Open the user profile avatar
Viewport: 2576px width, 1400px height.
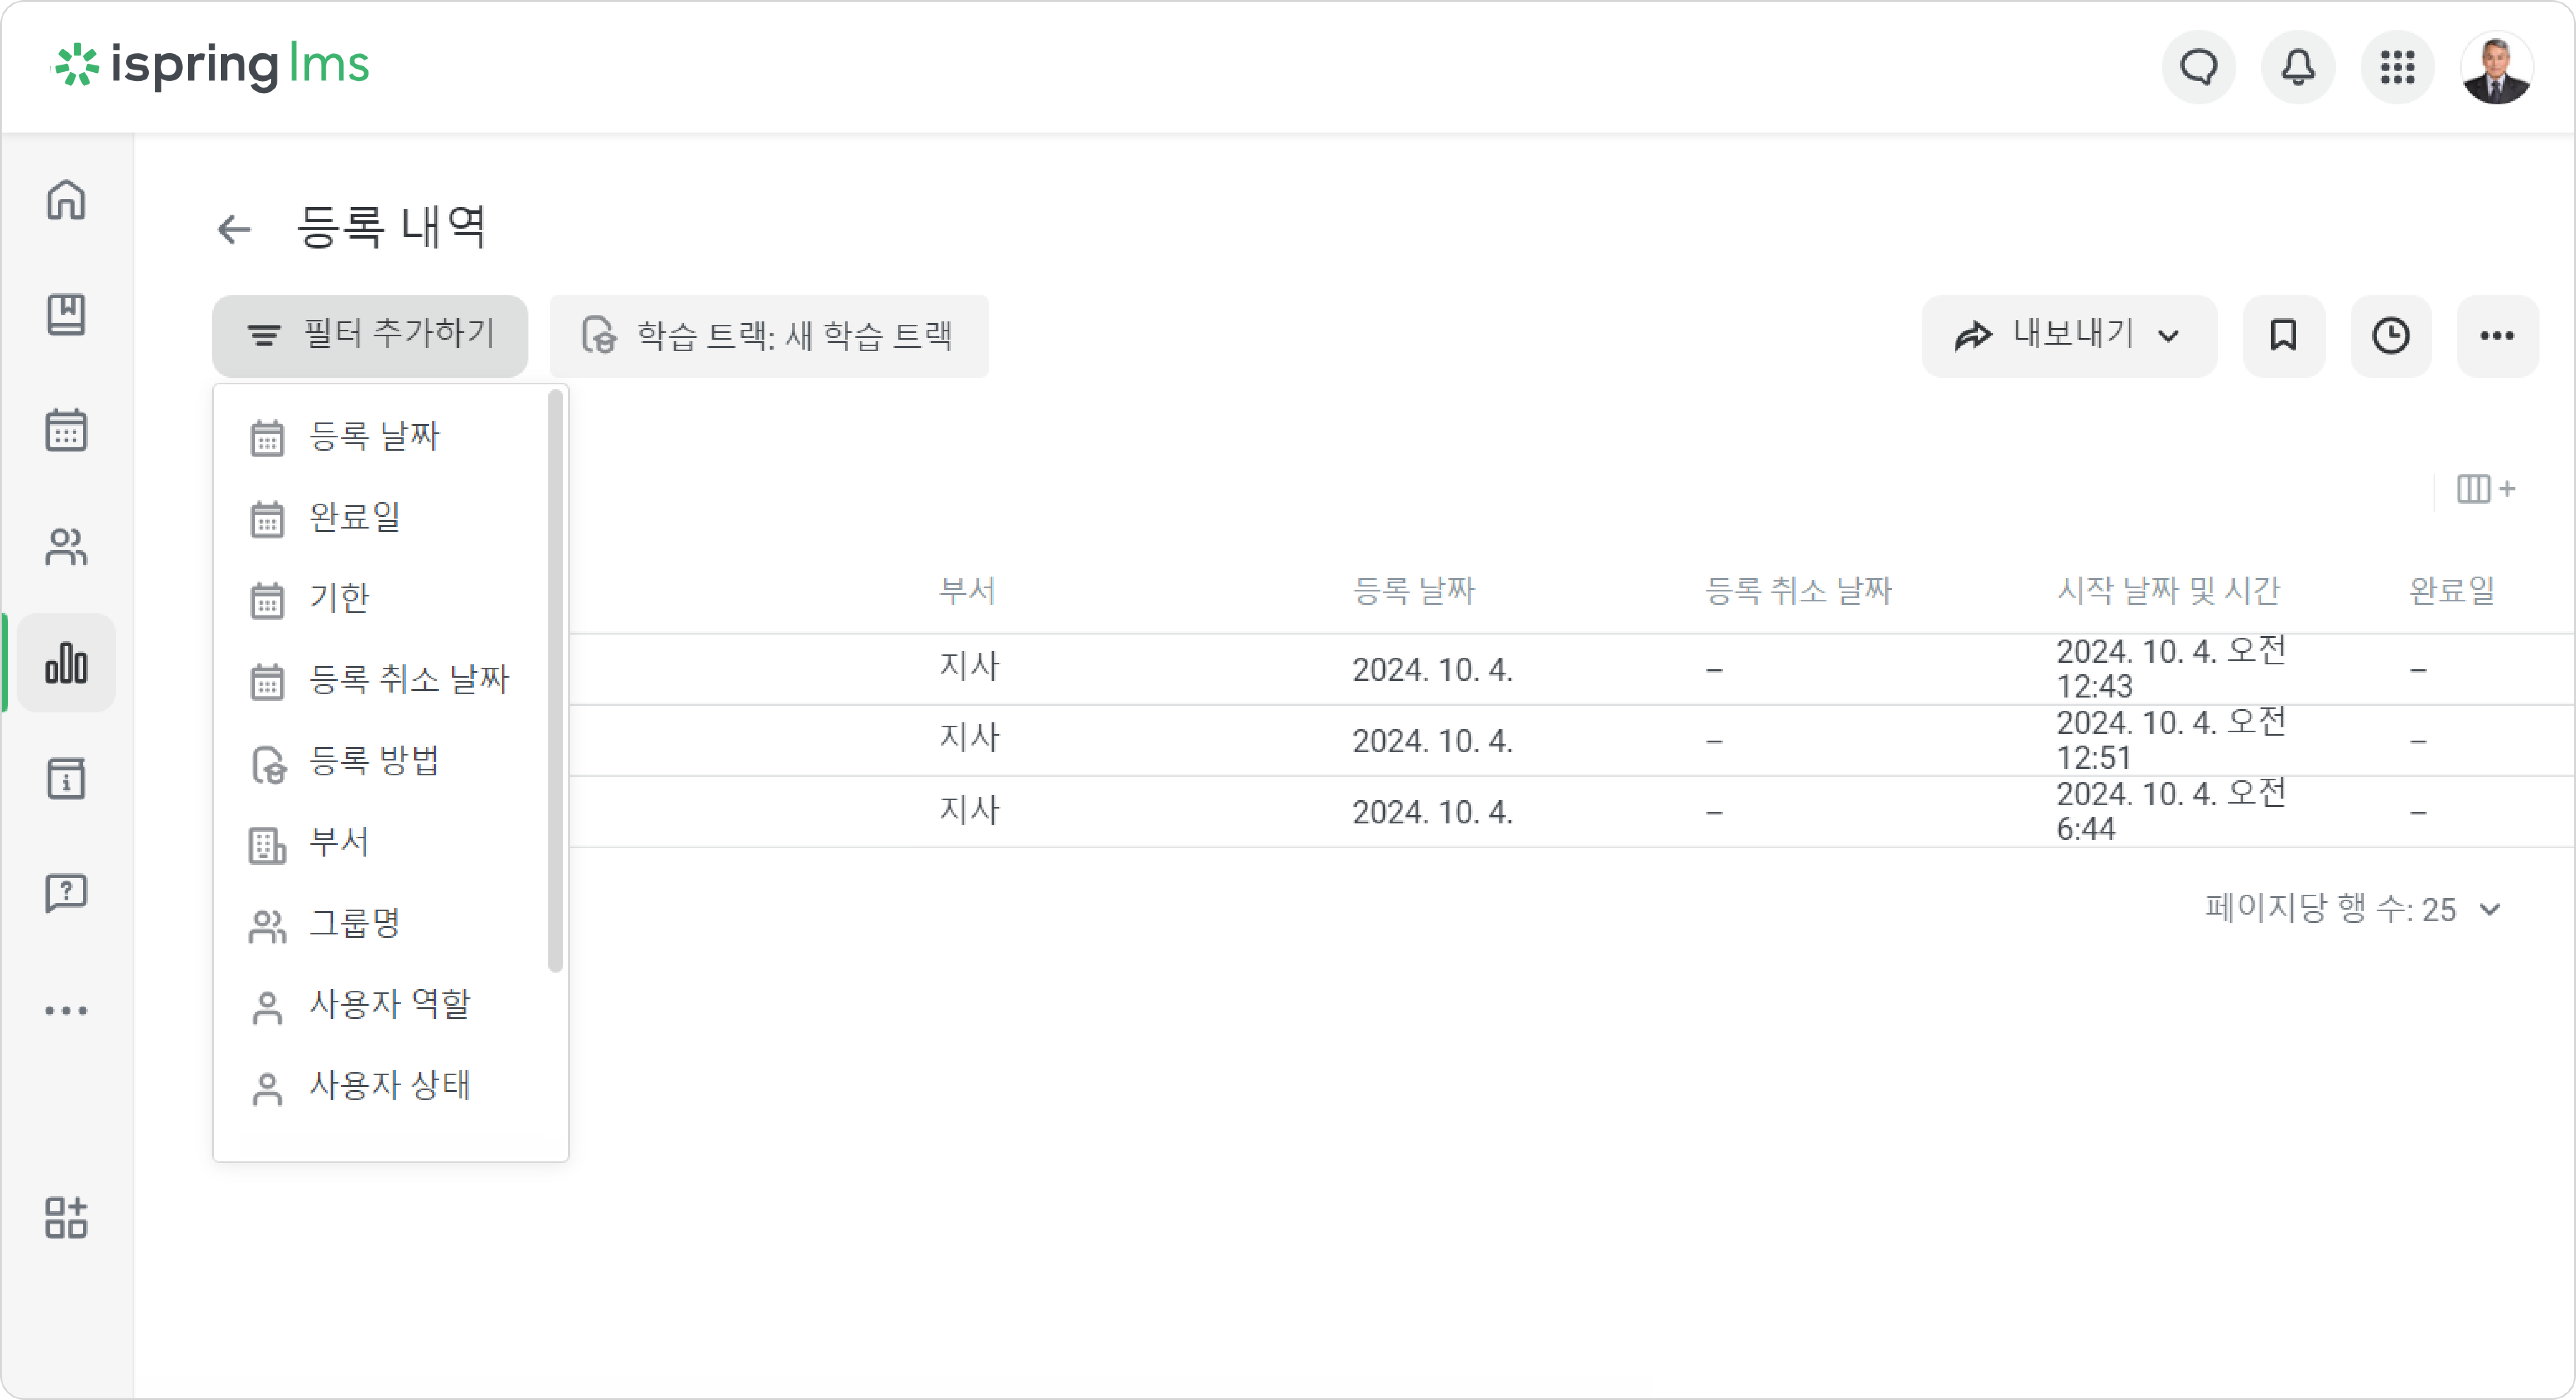(x=2496, y=67)
